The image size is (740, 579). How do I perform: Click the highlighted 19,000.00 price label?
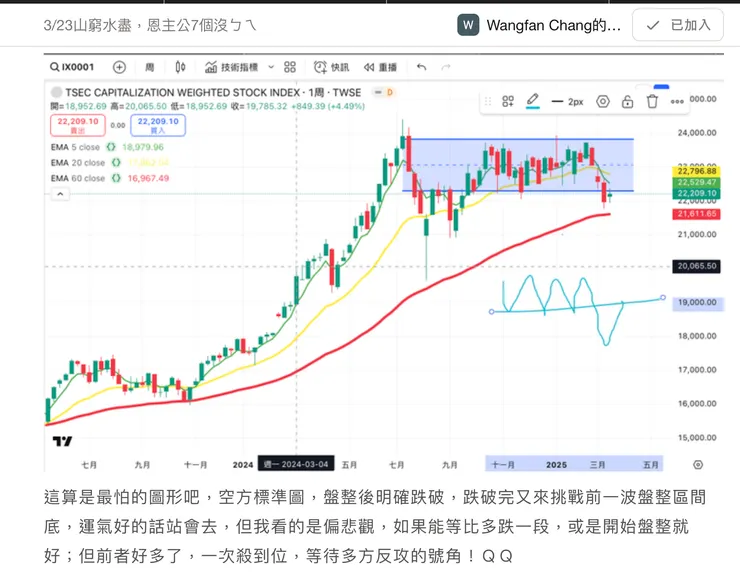(x=697, y=302)
